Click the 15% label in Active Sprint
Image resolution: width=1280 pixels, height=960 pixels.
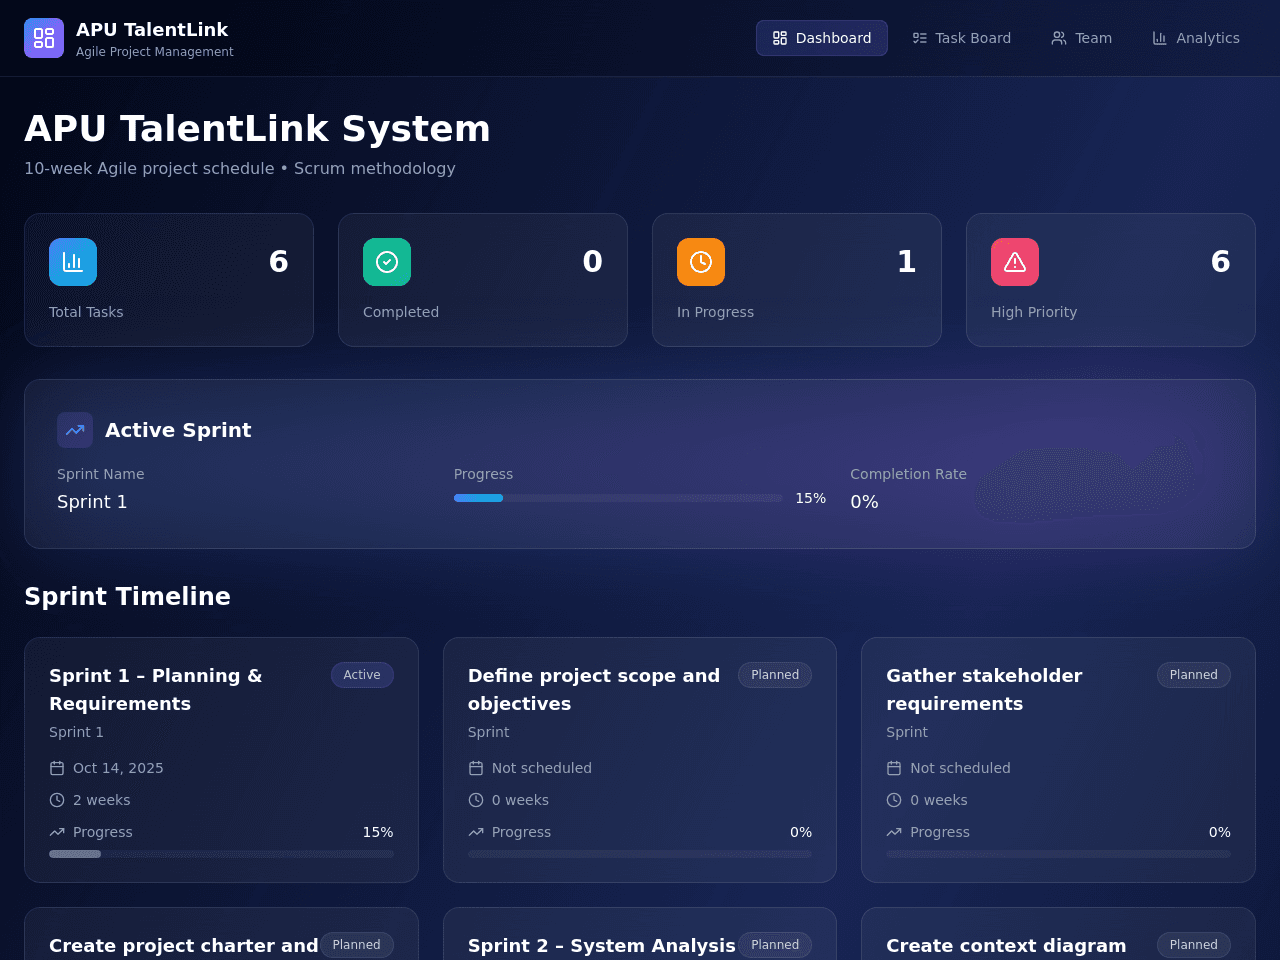(810, 498)
